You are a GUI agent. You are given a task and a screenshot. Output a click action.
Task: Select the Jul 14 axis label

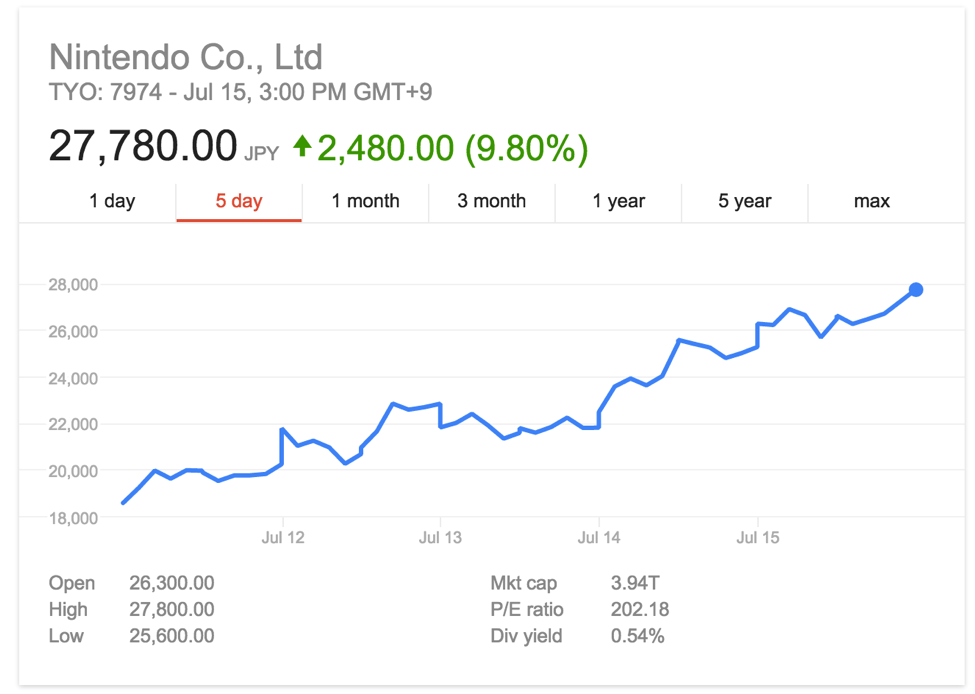coord(599,538)
